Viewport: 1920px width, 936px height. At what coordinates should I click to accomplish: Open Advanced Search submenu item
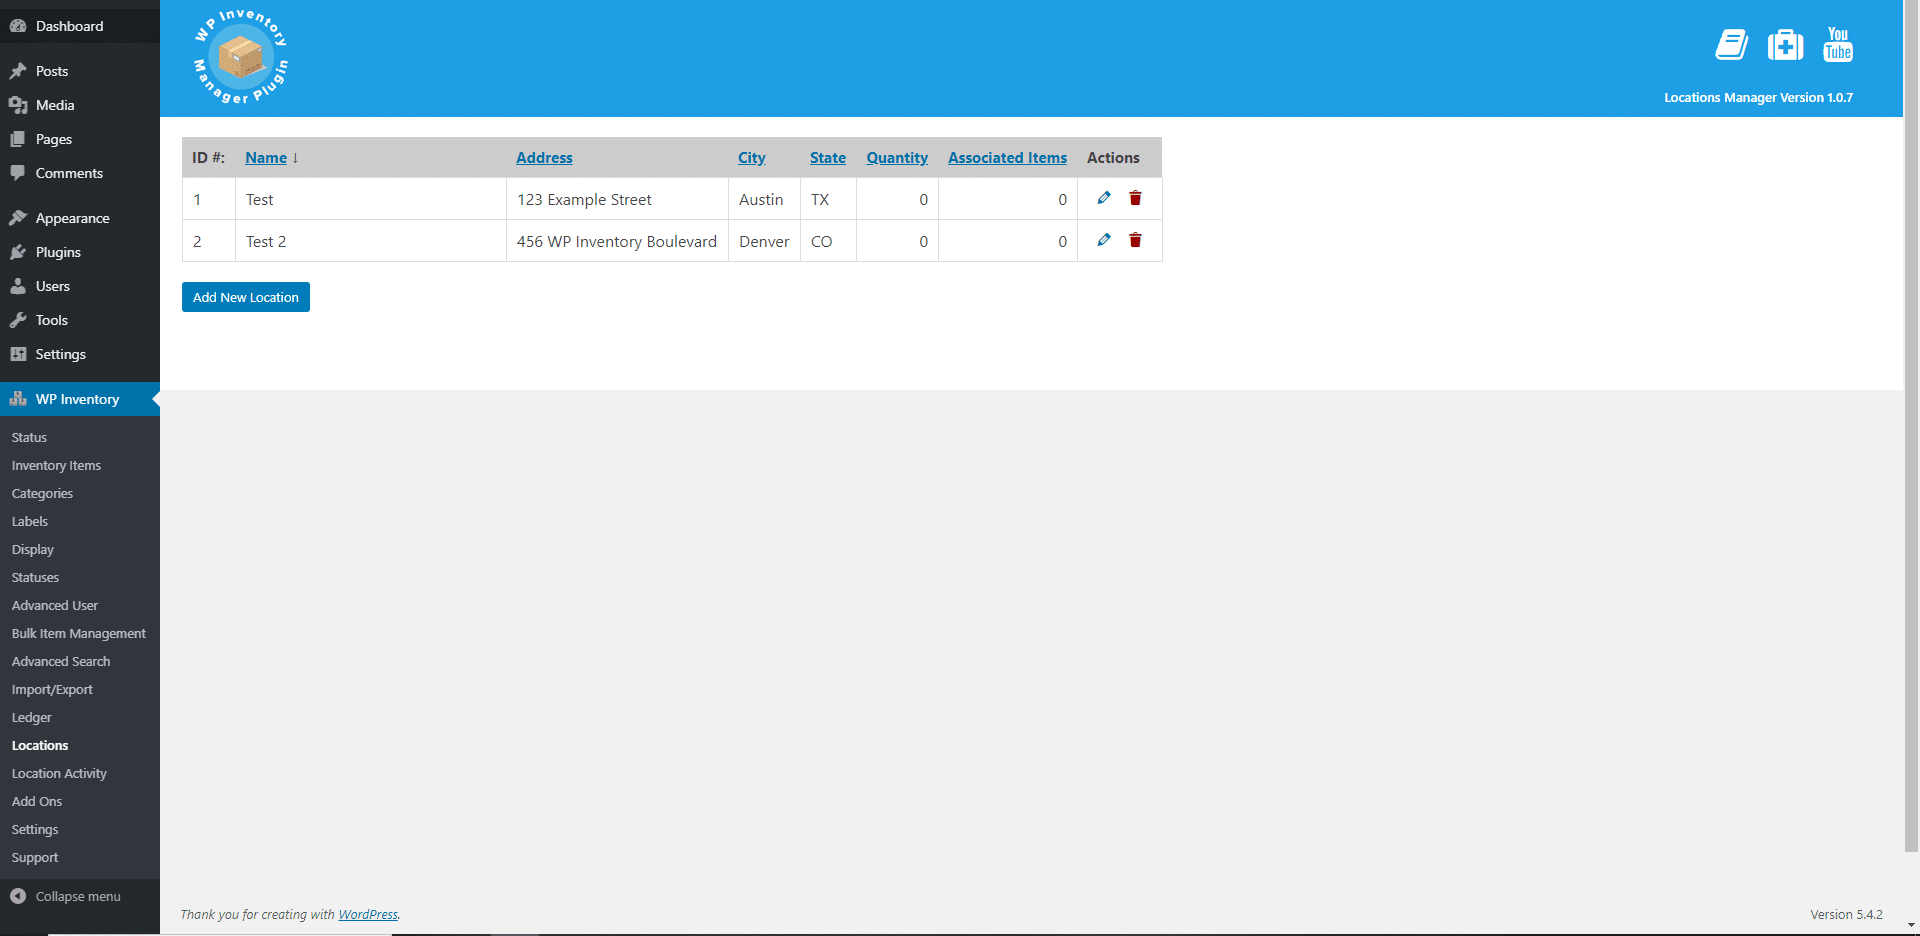tap(61, 661)
